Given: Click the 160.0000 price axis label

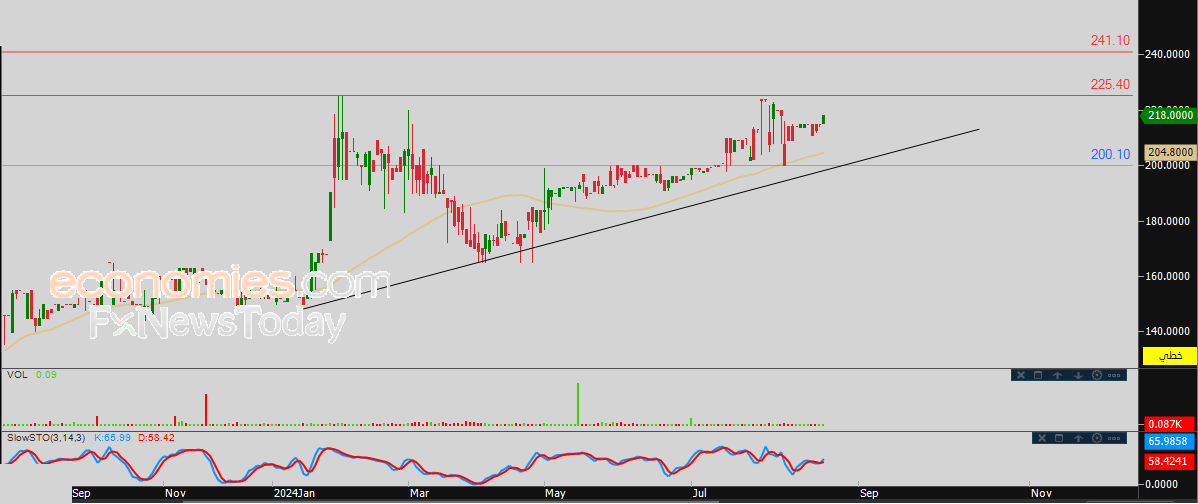Looking at the screenshot, I should 1167,276.
